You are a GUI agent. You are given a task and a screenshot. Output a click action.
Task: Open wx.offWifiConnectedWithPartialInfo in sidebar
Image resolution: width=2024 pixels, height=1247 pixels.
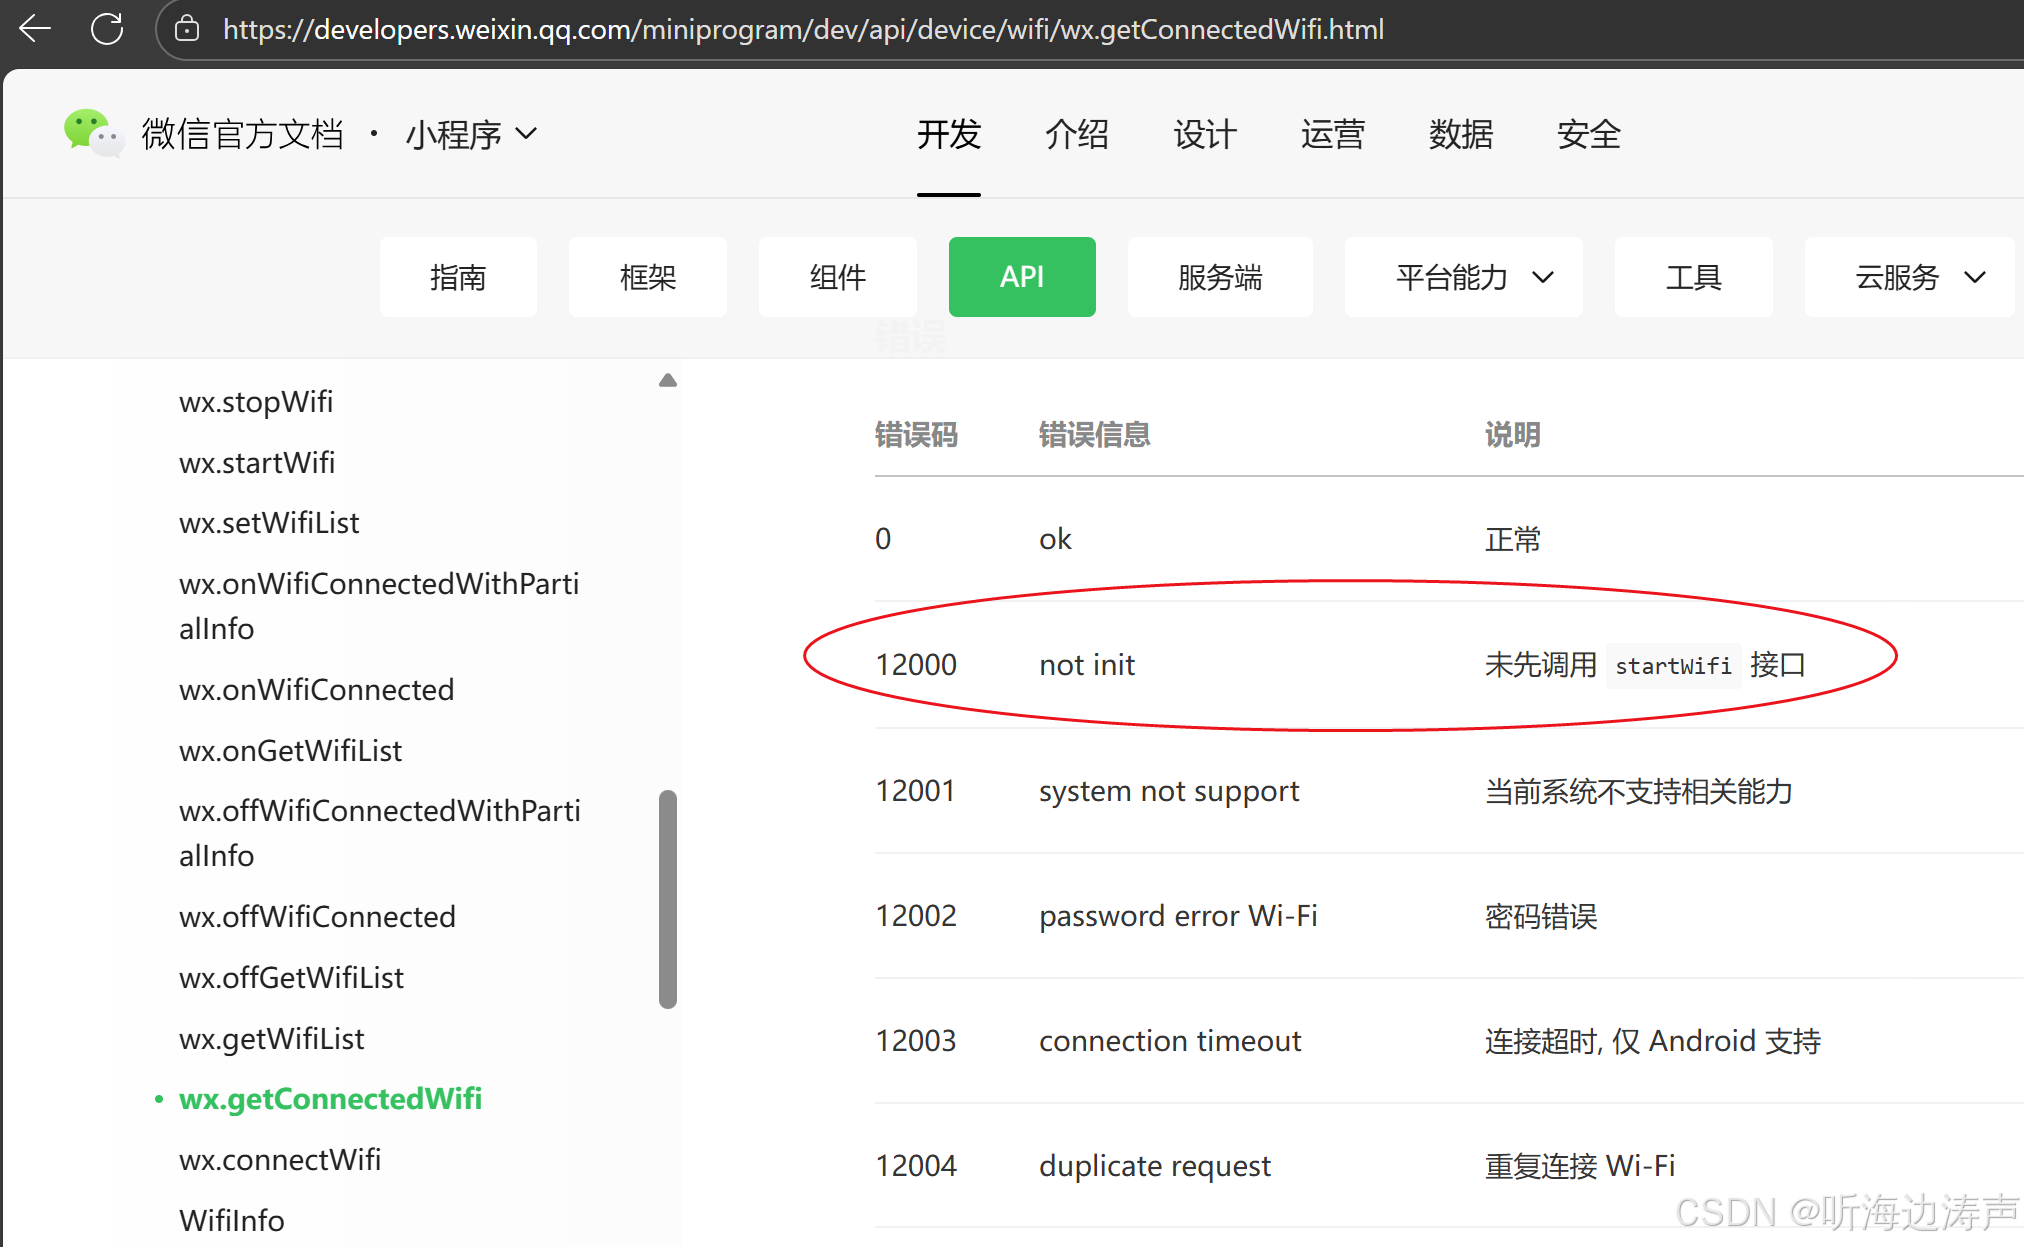380,833
